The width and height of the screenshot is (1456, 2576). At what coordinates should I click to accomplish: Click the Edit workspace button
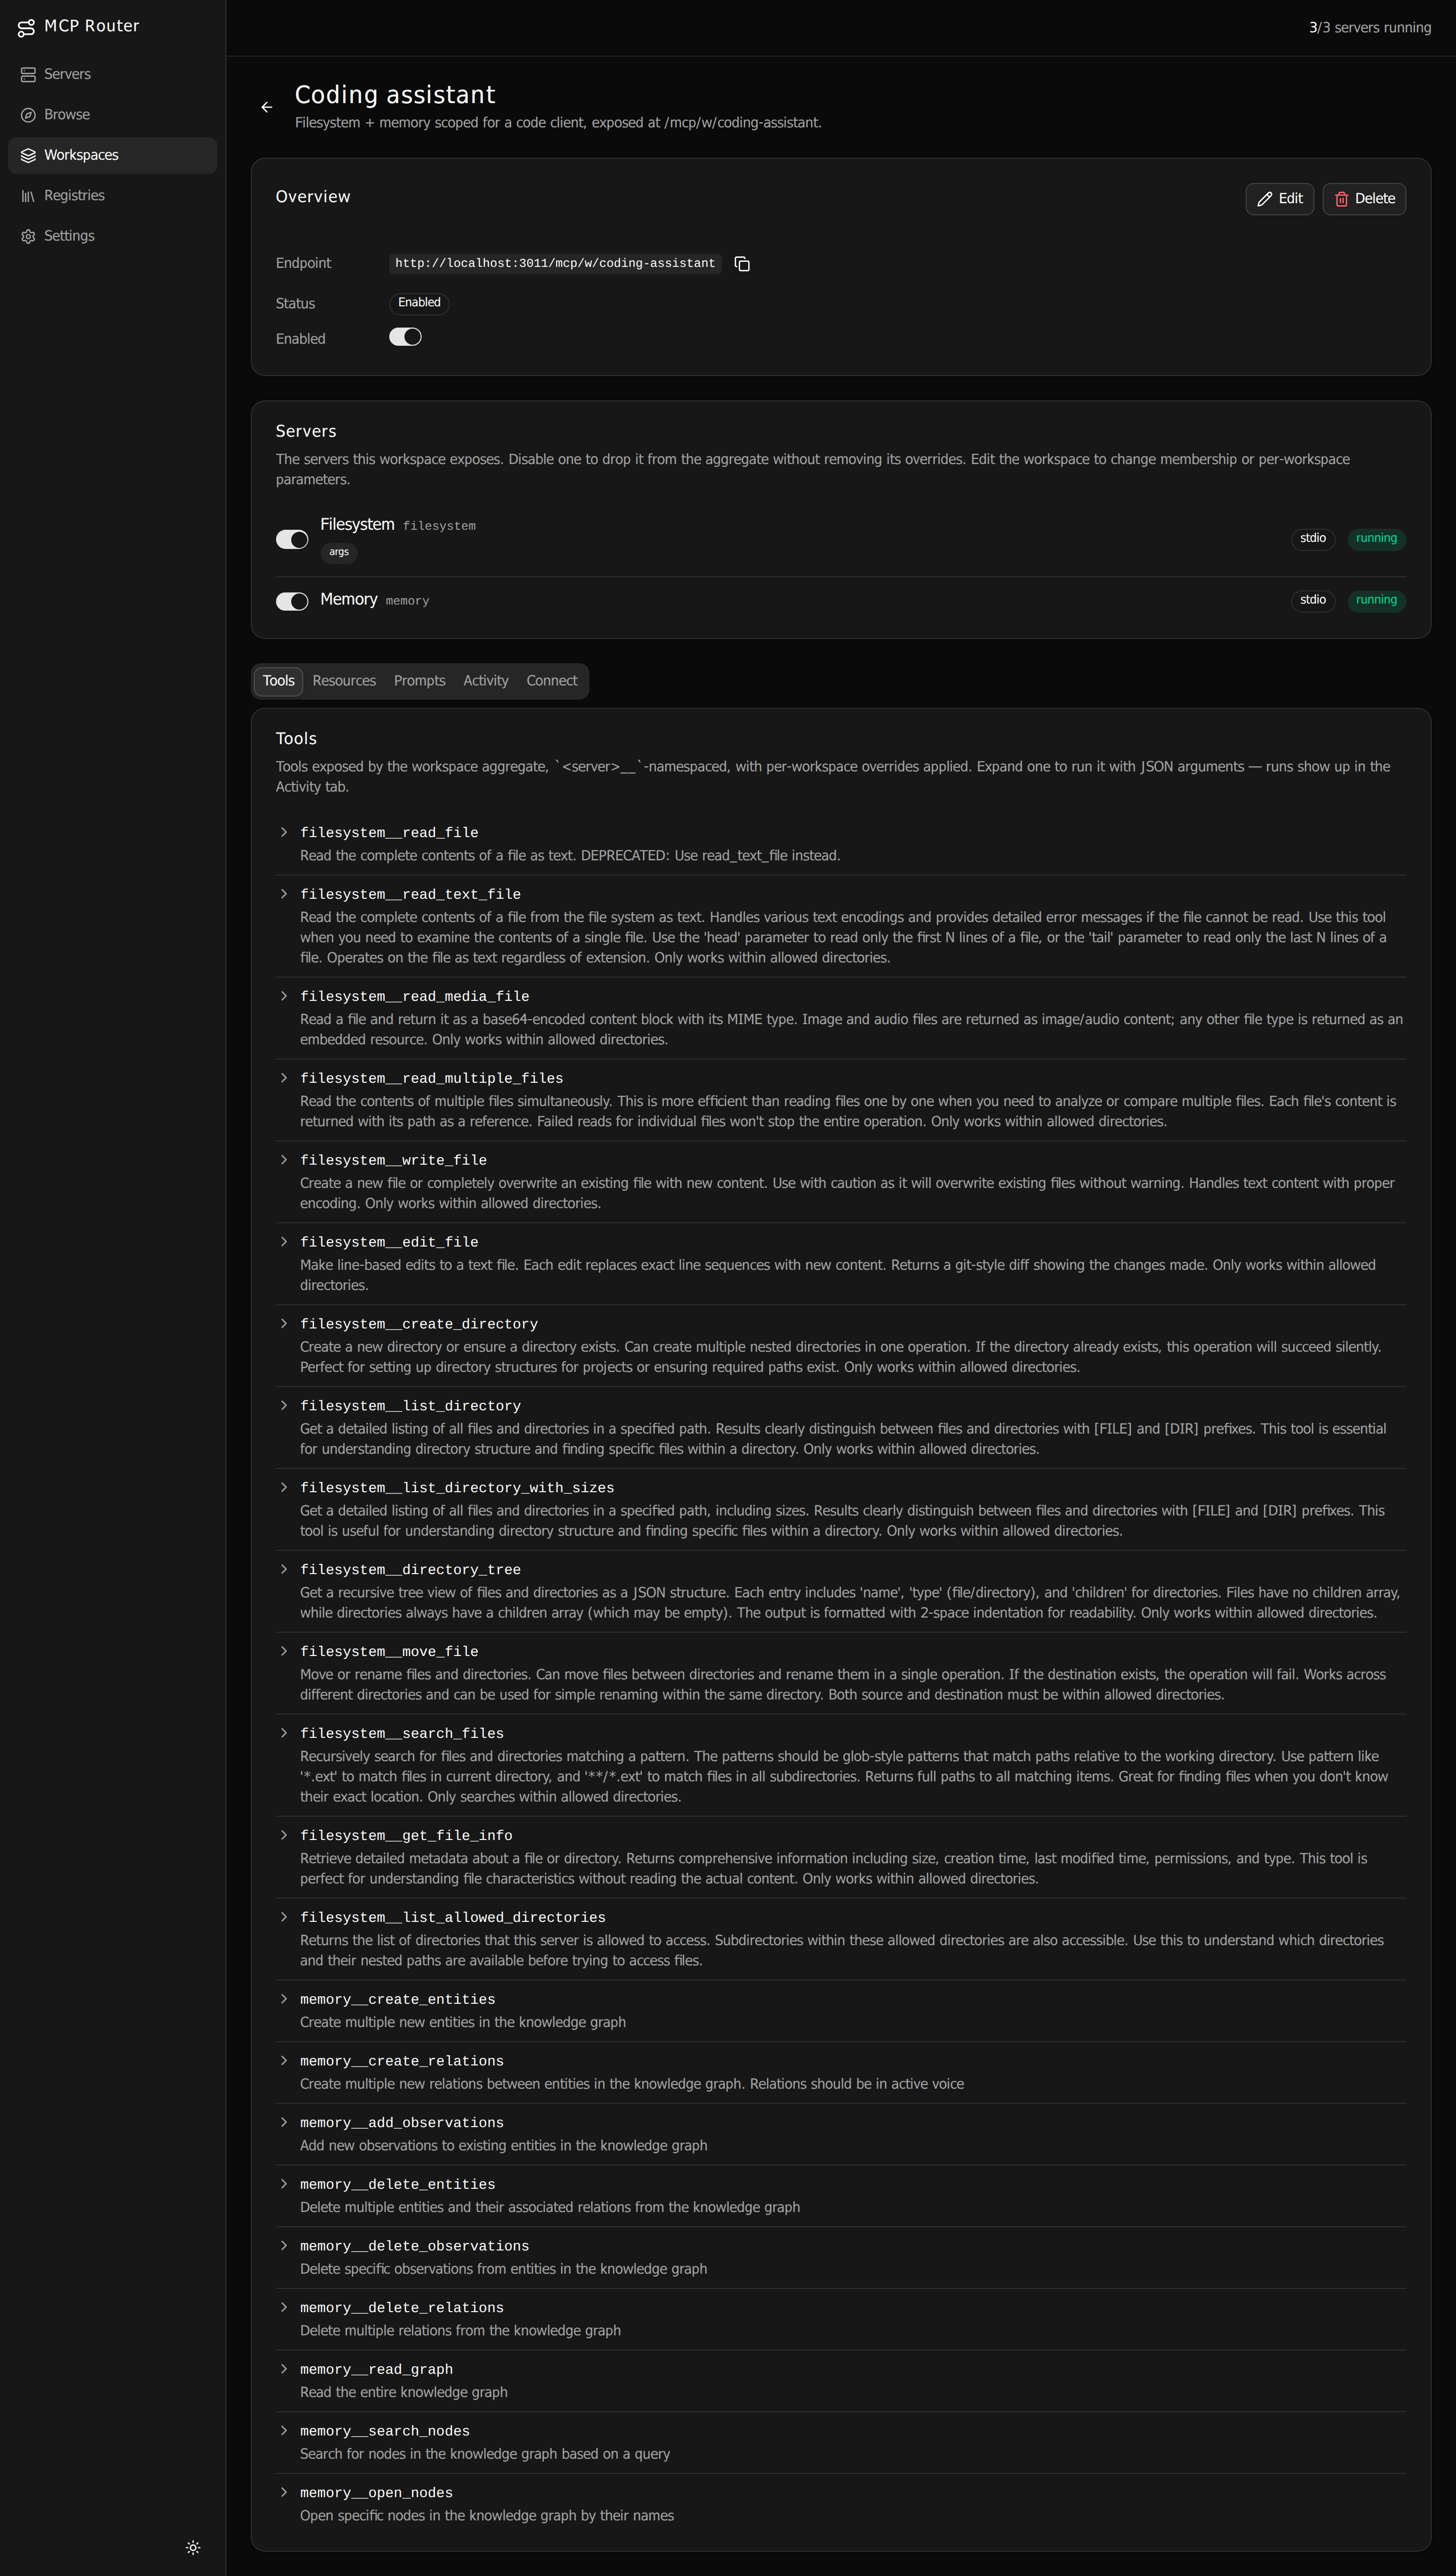1279,199
